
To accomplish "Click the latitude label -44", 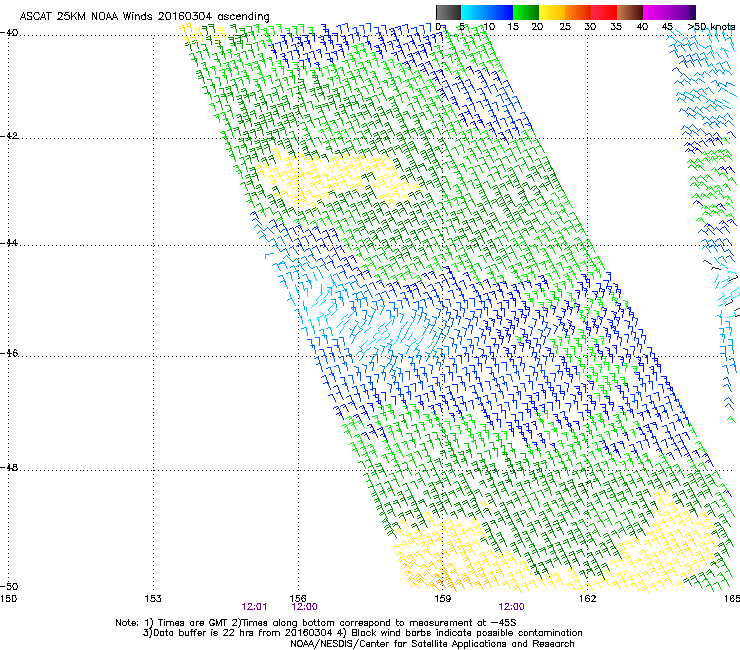I will (x=9, y=243).
